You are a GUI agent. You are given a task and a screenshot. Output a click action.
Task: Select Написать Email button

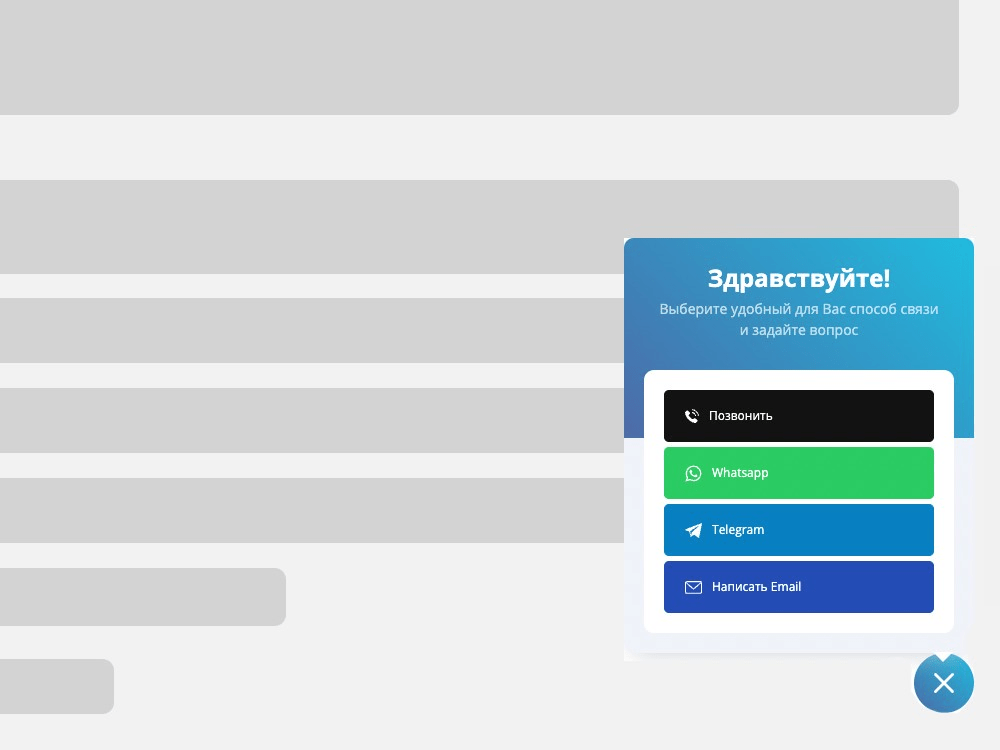coord(798,587)
